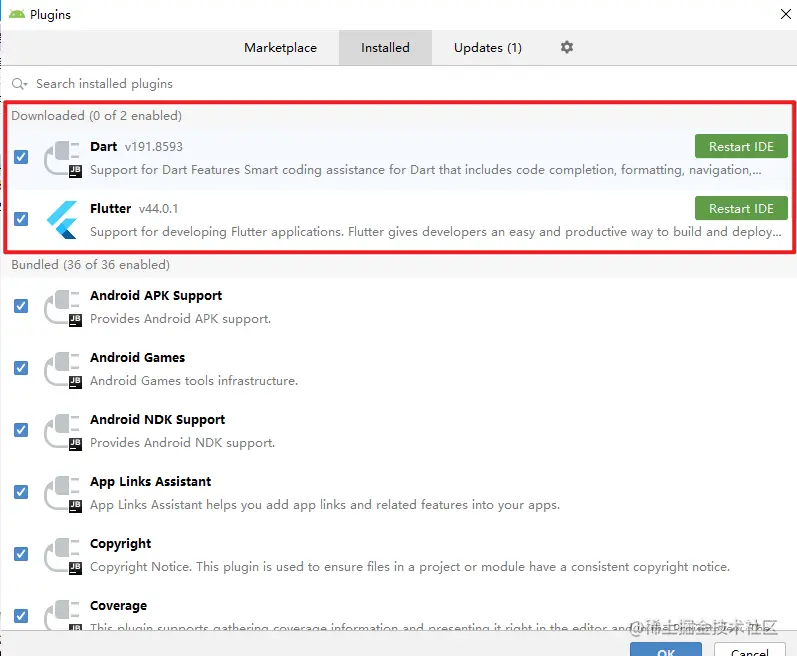
Task: Toggle App Links Assistant checkbox
Action: point(21,492)
